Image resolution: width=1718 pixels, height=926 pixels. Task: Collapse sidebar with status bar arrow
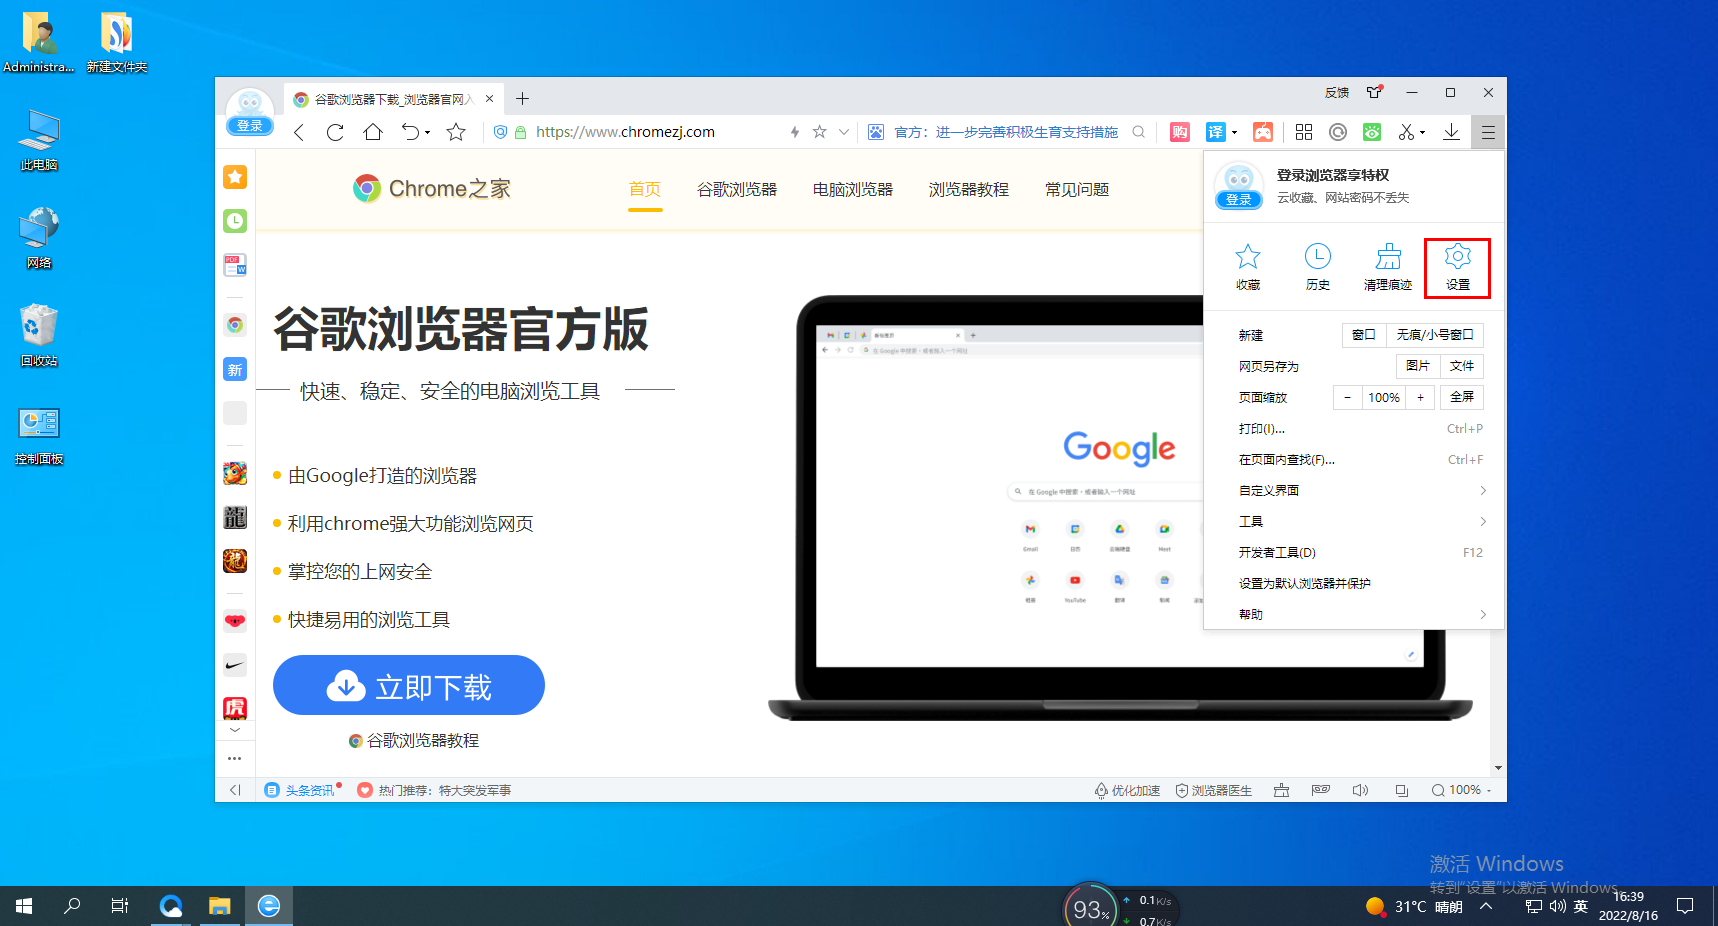(x=235, y=790)
